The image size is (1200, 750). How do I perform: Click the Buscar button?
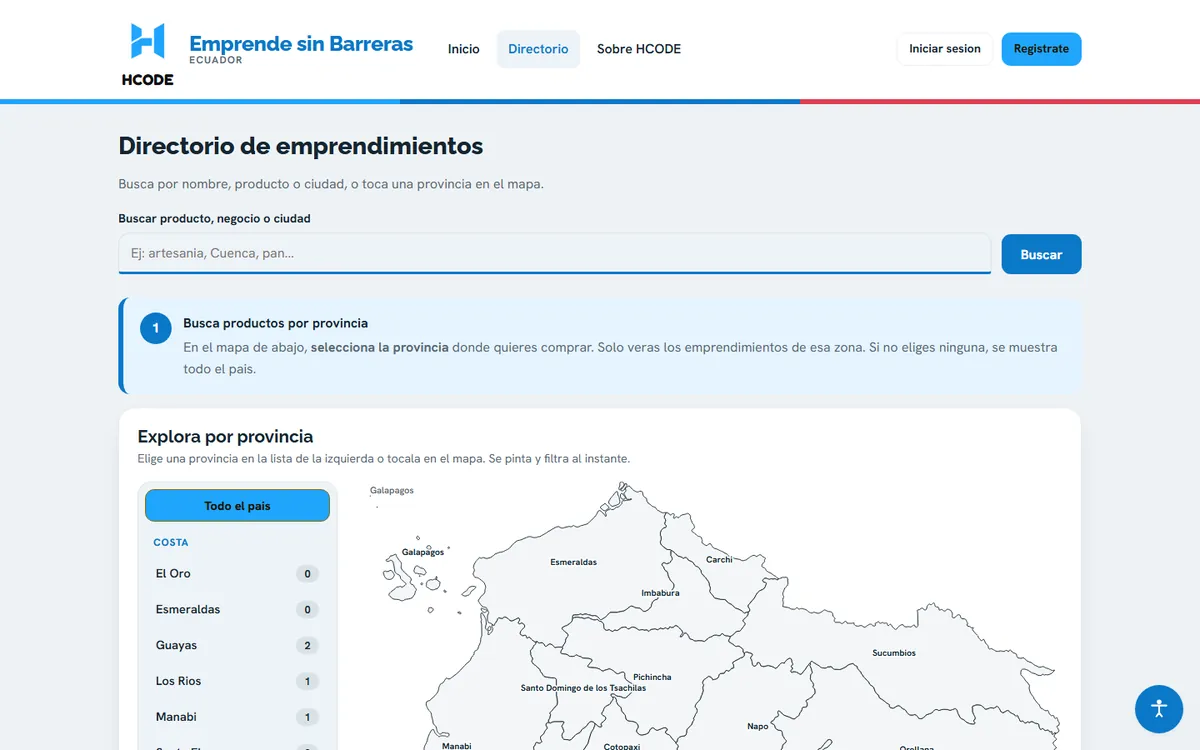pos(1041,254)
